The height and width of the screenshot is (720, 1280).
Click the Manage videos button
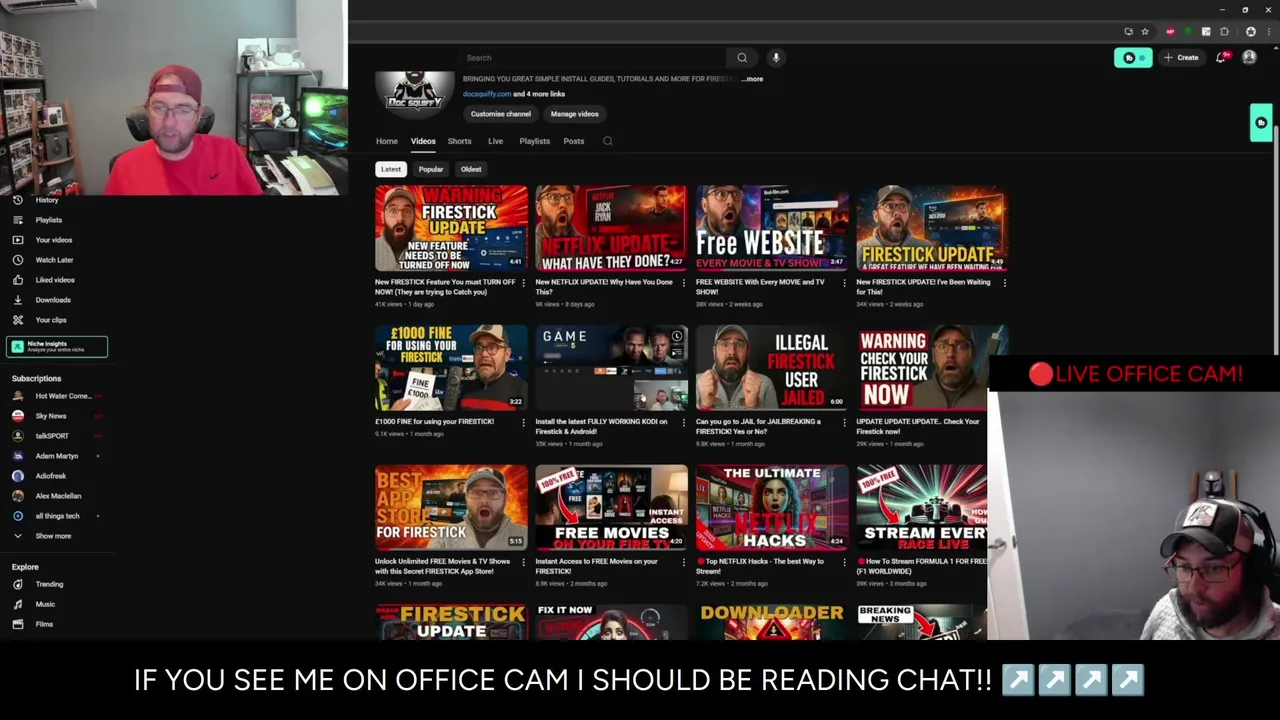click(574, 114)
